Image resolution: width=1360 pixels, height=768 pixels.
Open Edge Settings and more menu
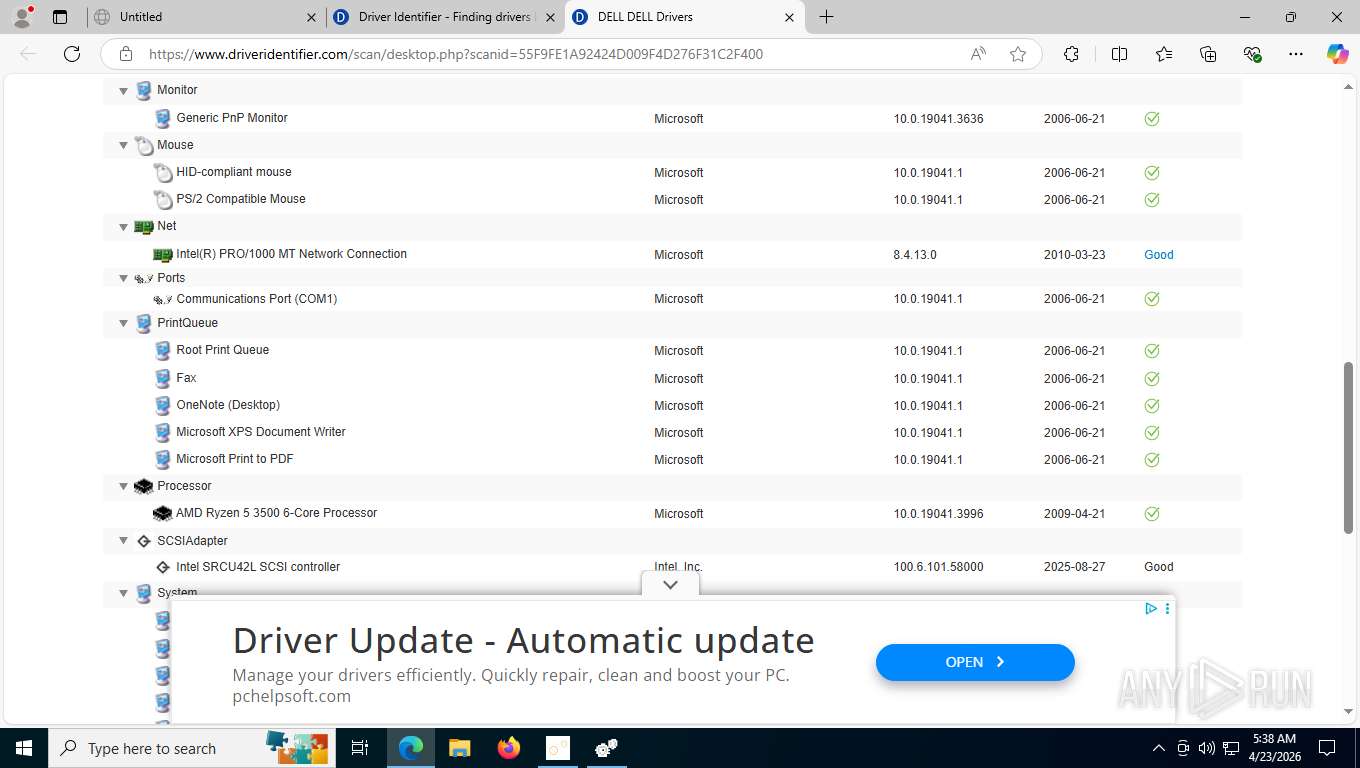point(1296,54)
